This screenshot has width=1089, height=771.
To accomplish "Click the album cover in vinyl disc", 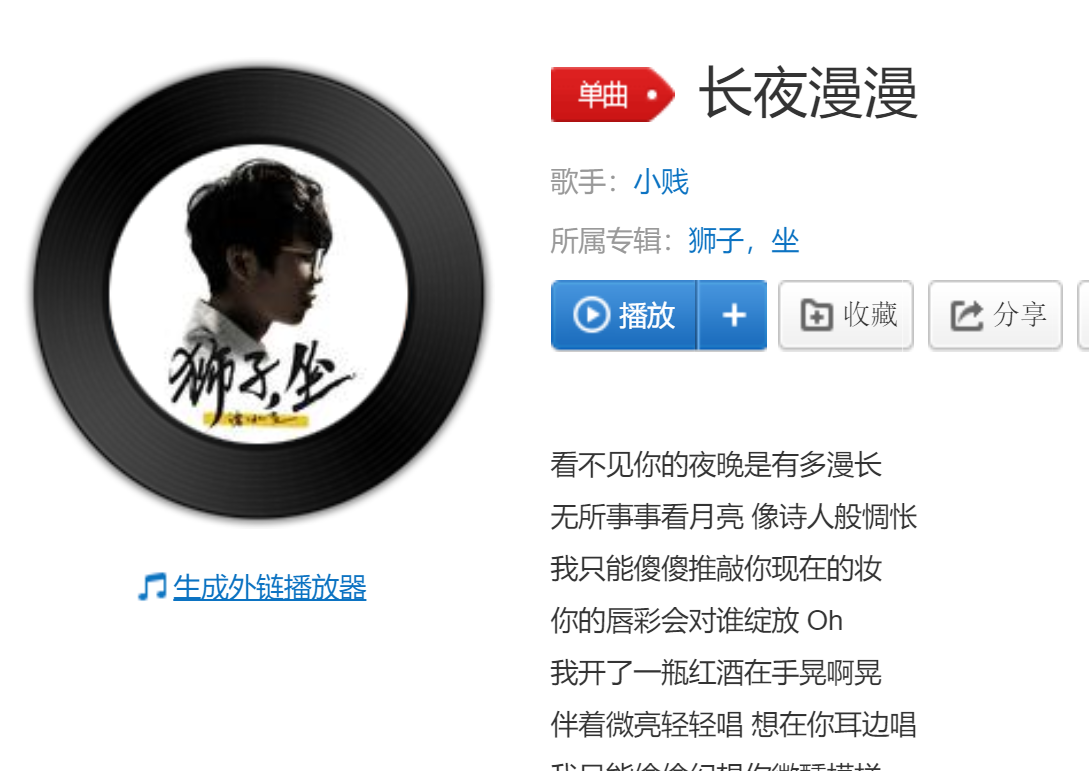I will (258, 293).
